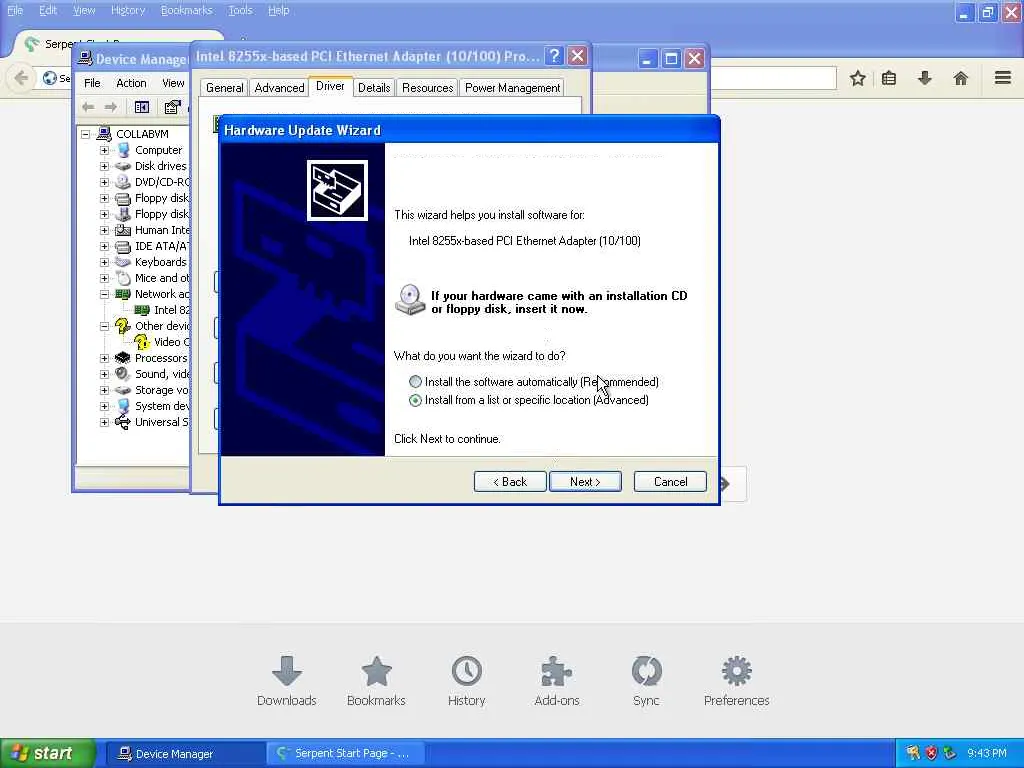Open the browser Tools menu
The height and width of the screenshot is (768, 1024).
pyautogui.click(x=240, y=10)
